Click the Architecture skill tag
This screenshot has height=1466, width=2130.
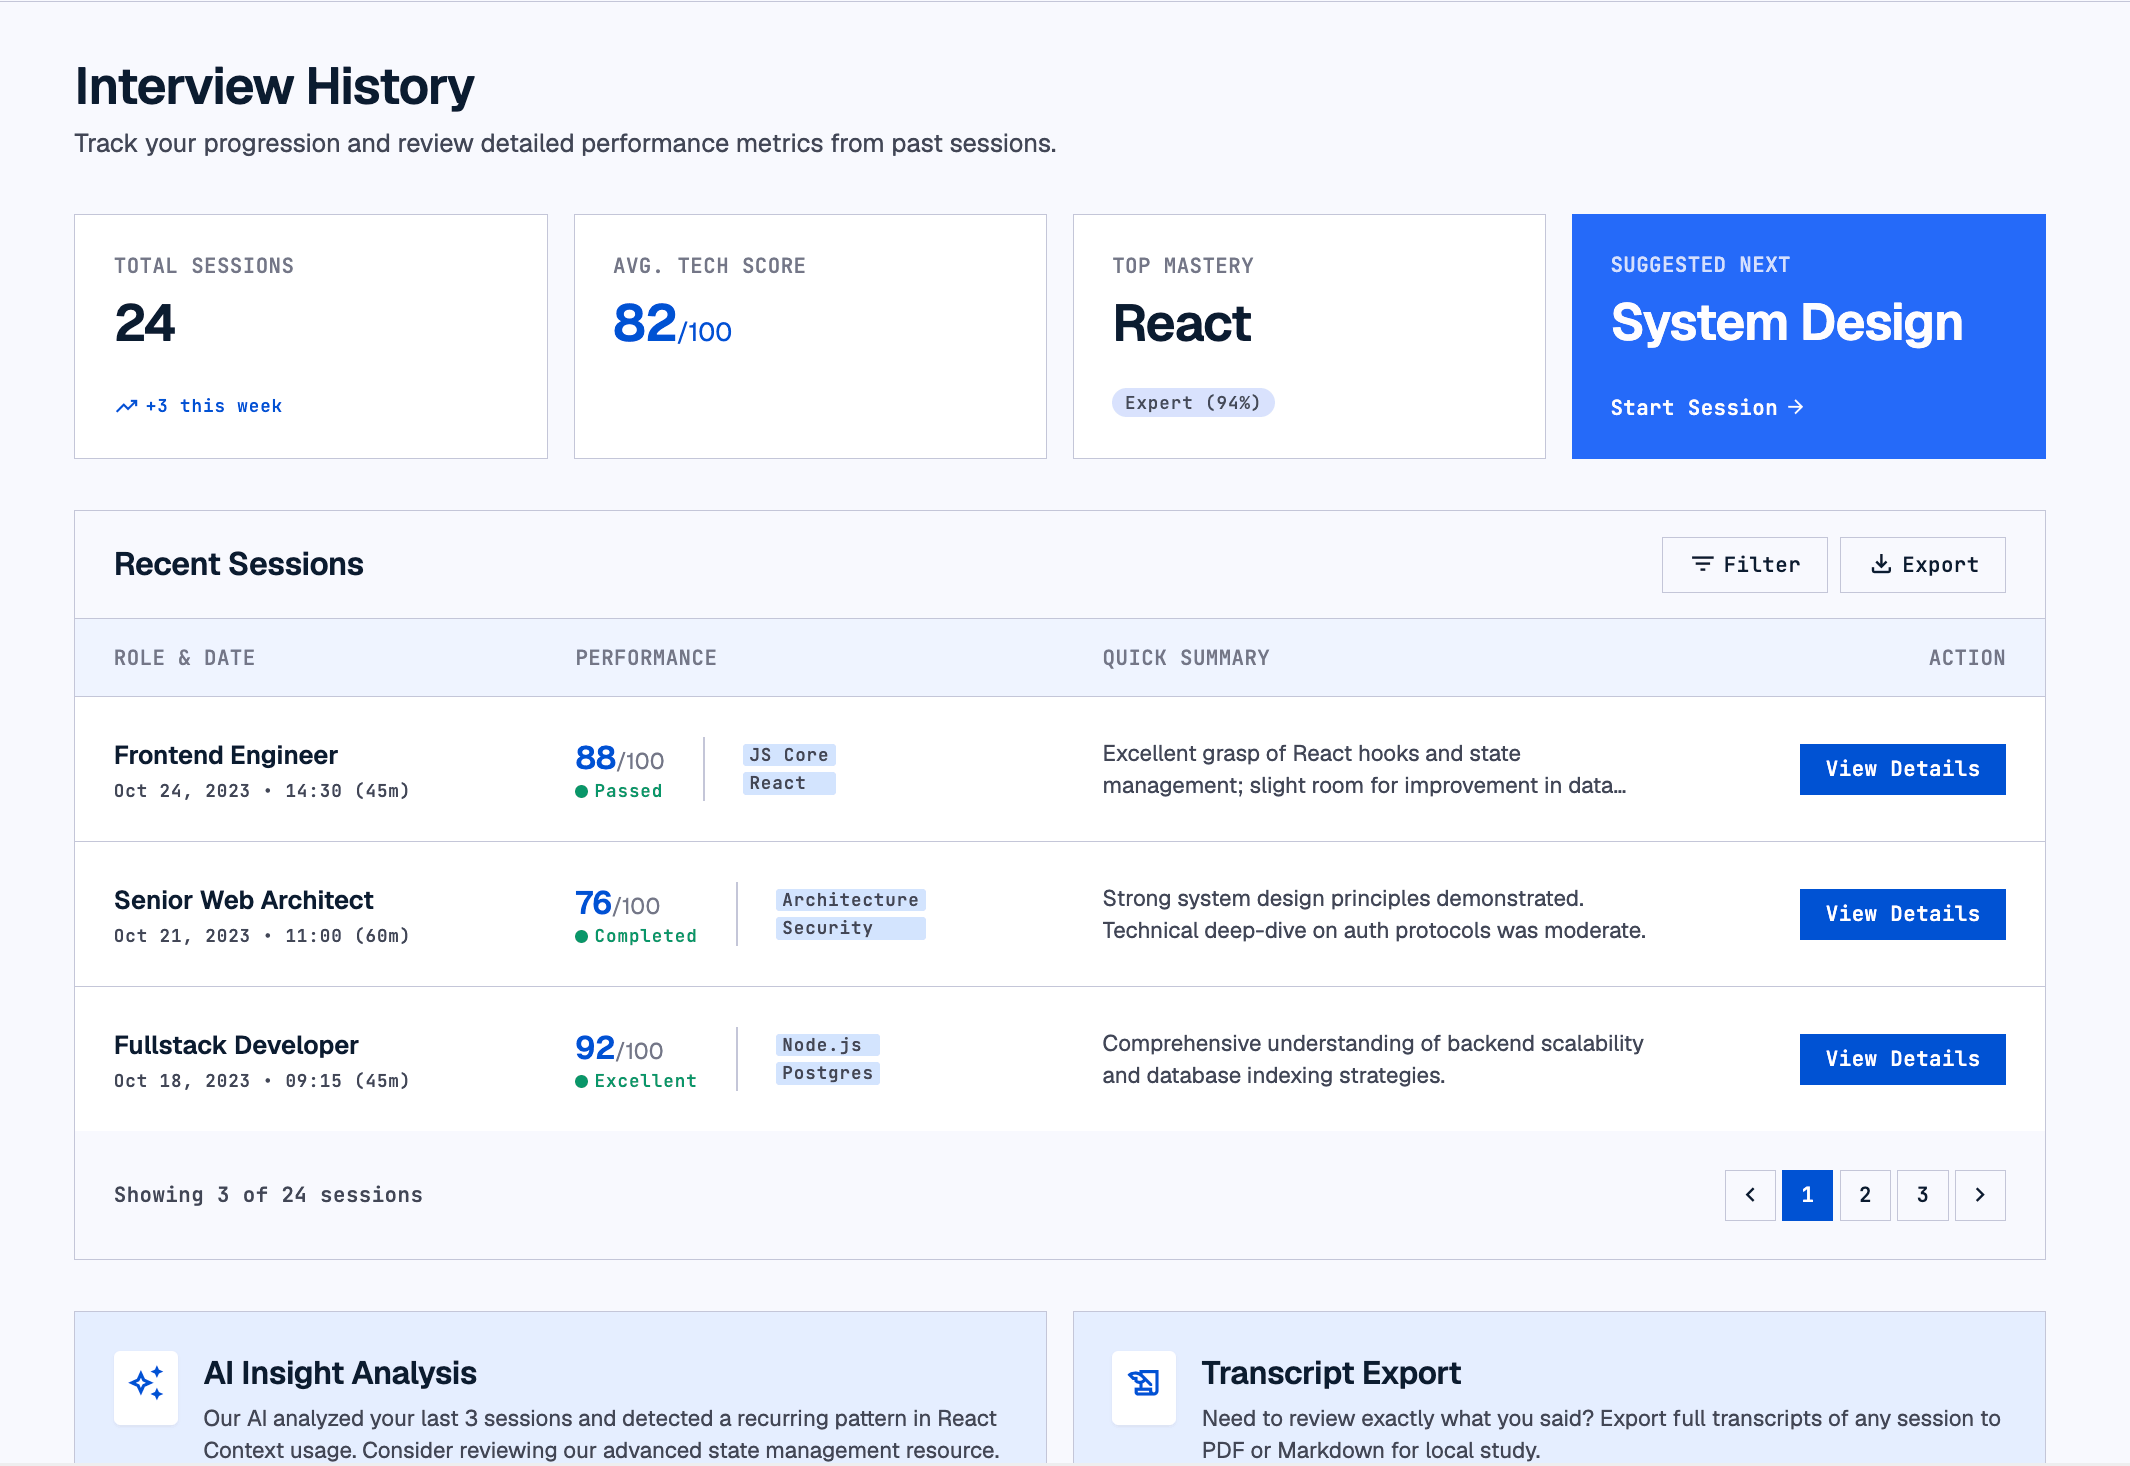pyautogui.click(x=850, y=900)
